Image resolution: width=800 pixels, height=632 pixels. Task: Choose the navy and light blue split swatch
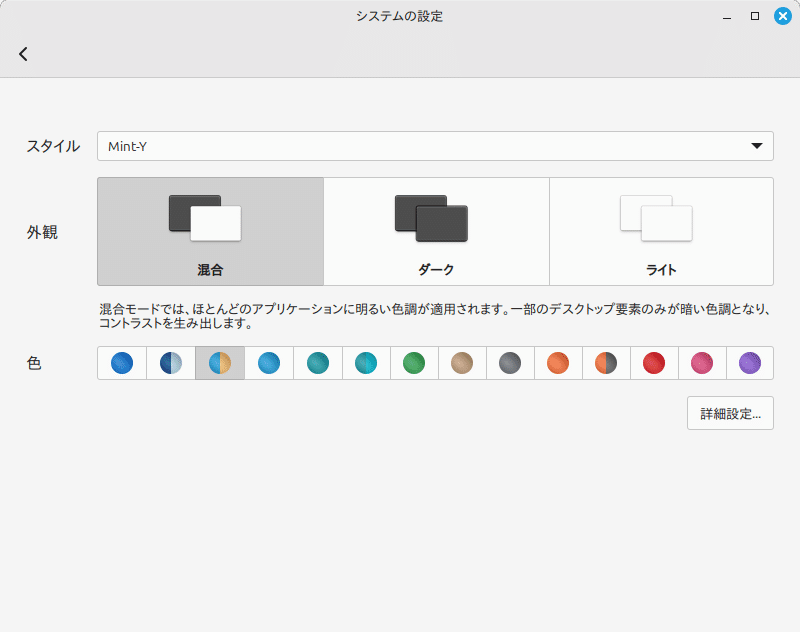click(171, 363)
